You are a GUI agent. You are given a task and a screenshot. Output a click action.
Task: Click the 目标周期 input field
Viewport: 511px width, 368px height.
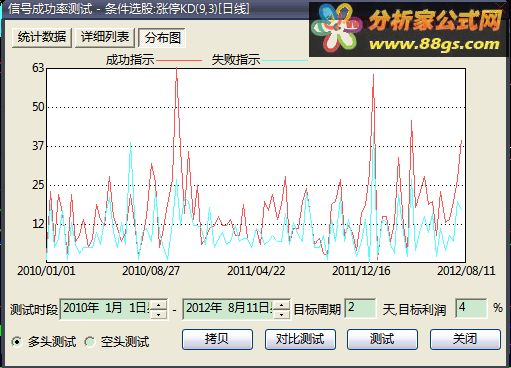click(360, 308)
